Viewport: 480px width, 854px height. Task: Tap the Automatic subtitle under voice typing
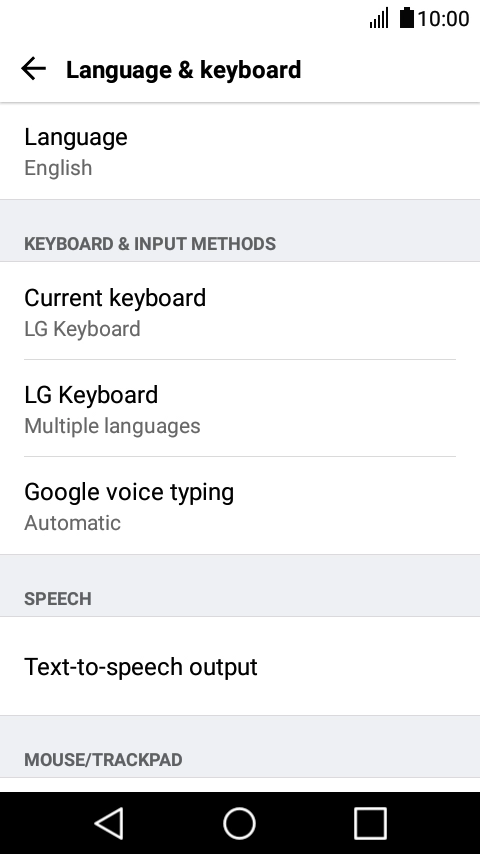[72, 523]
